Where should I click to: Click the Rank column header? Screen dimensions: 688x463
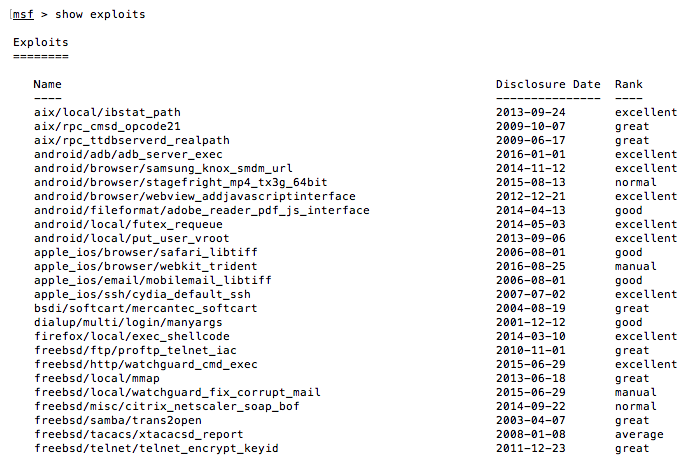click(629, 84)
